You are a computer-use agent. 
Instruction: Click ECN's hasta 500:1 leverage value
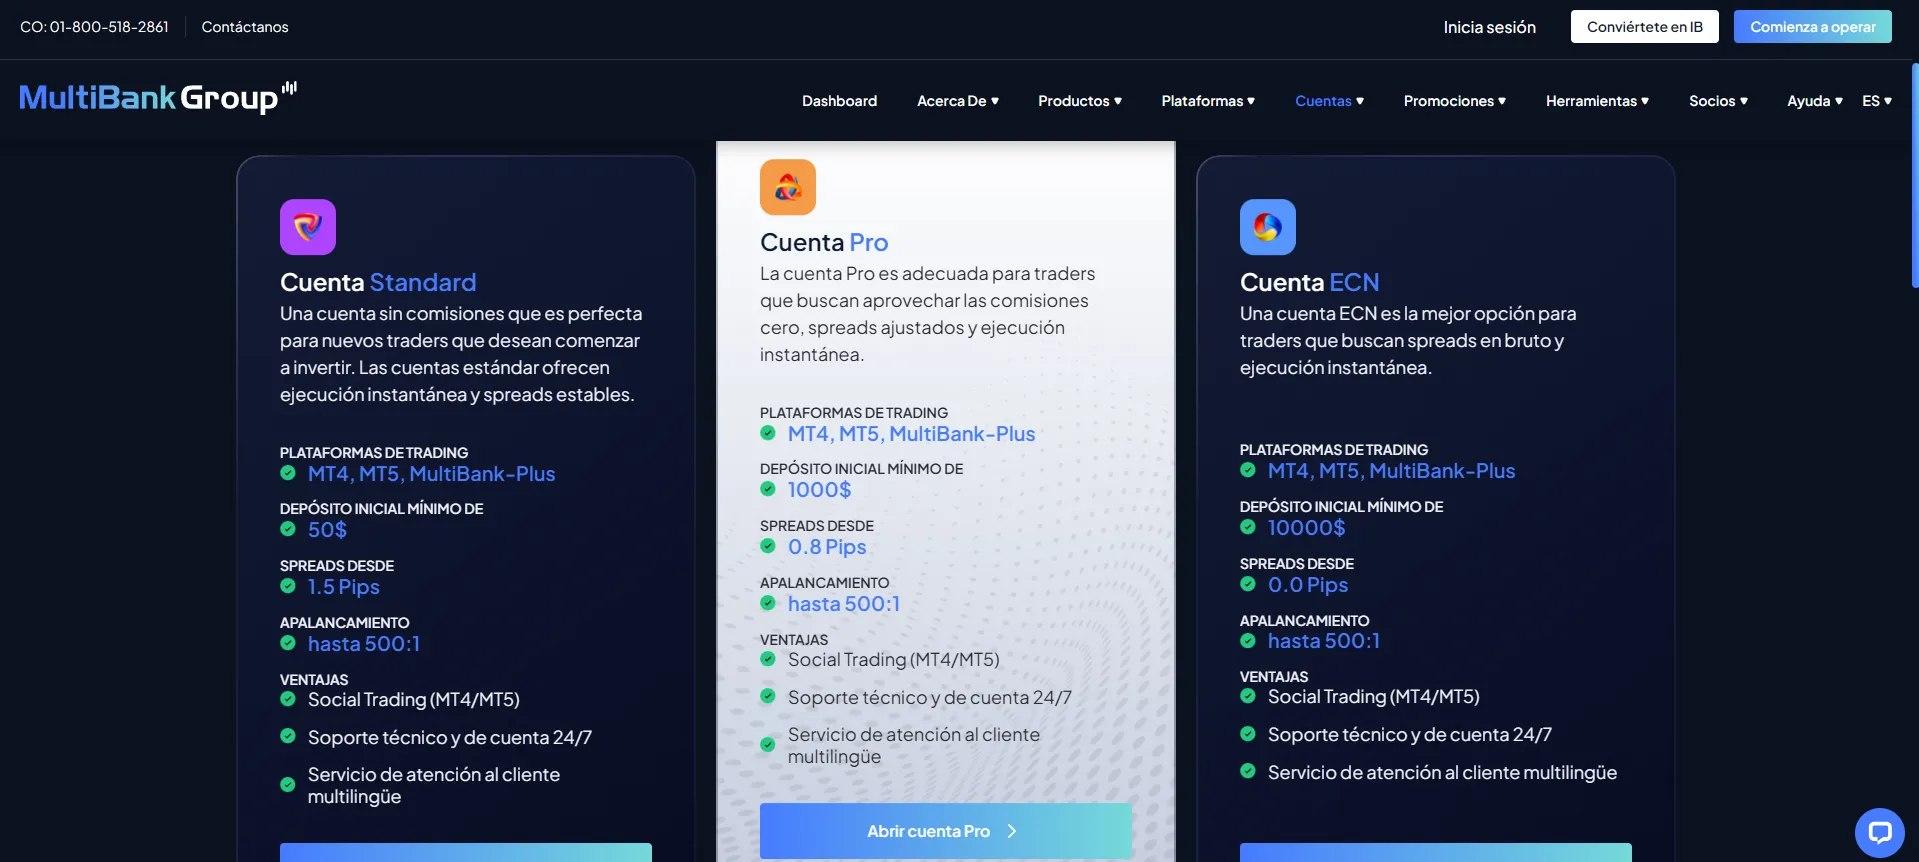(1324, 641)
